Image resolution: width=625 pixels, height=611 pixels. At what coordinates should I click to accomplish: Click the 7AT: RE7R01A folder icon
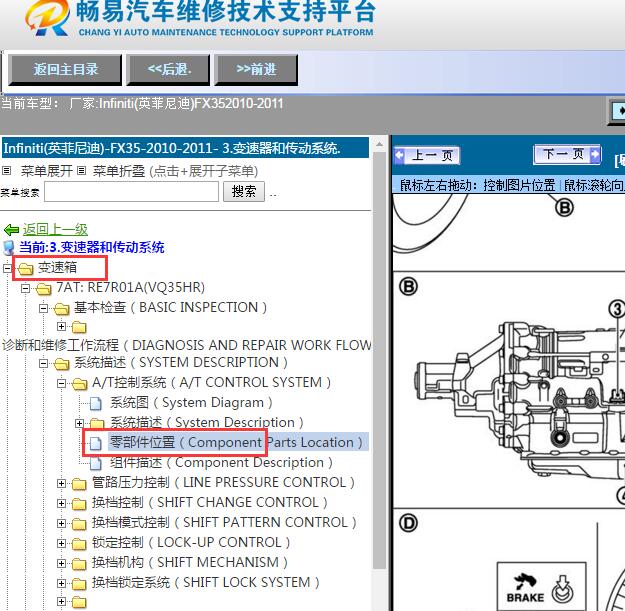pyautogui.click(x=43, y=289)
